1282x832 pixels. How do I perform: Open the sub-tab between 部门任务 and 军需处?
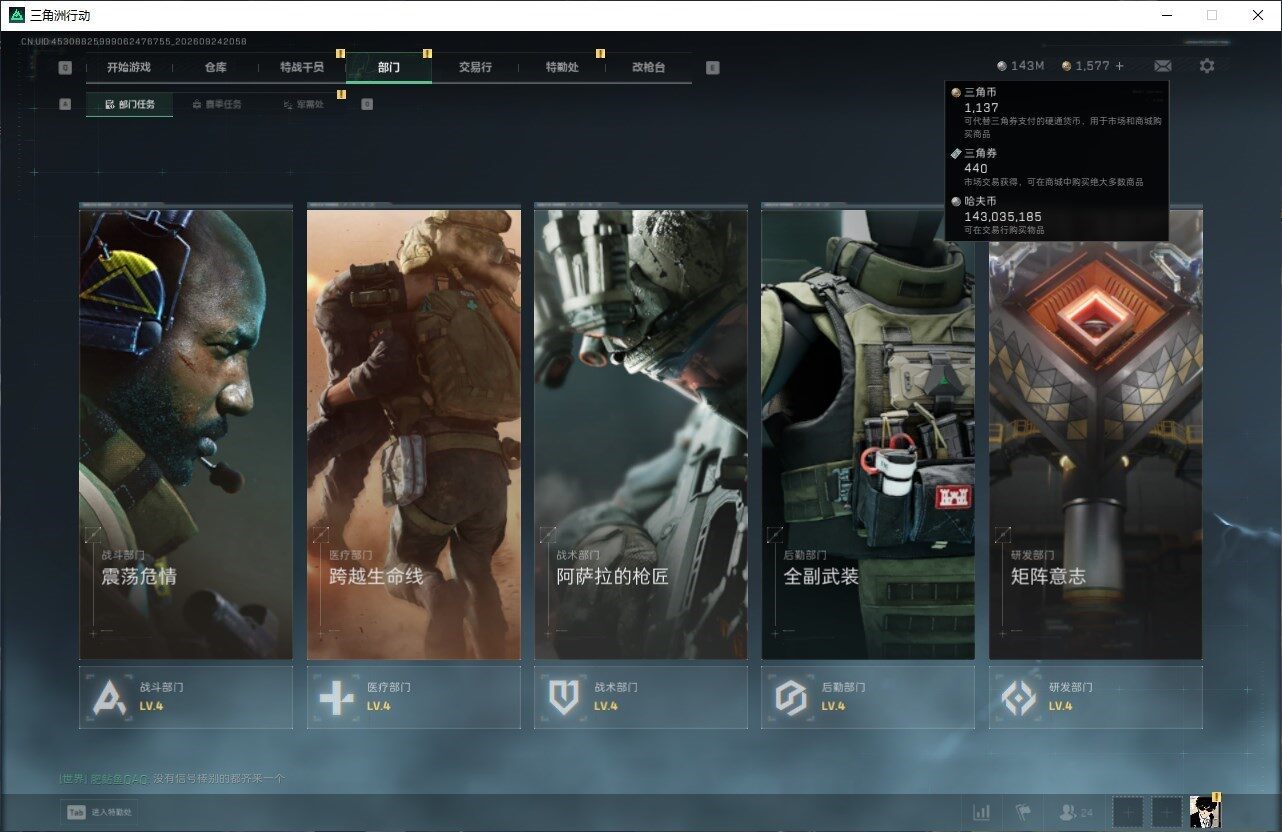point(216,104)
